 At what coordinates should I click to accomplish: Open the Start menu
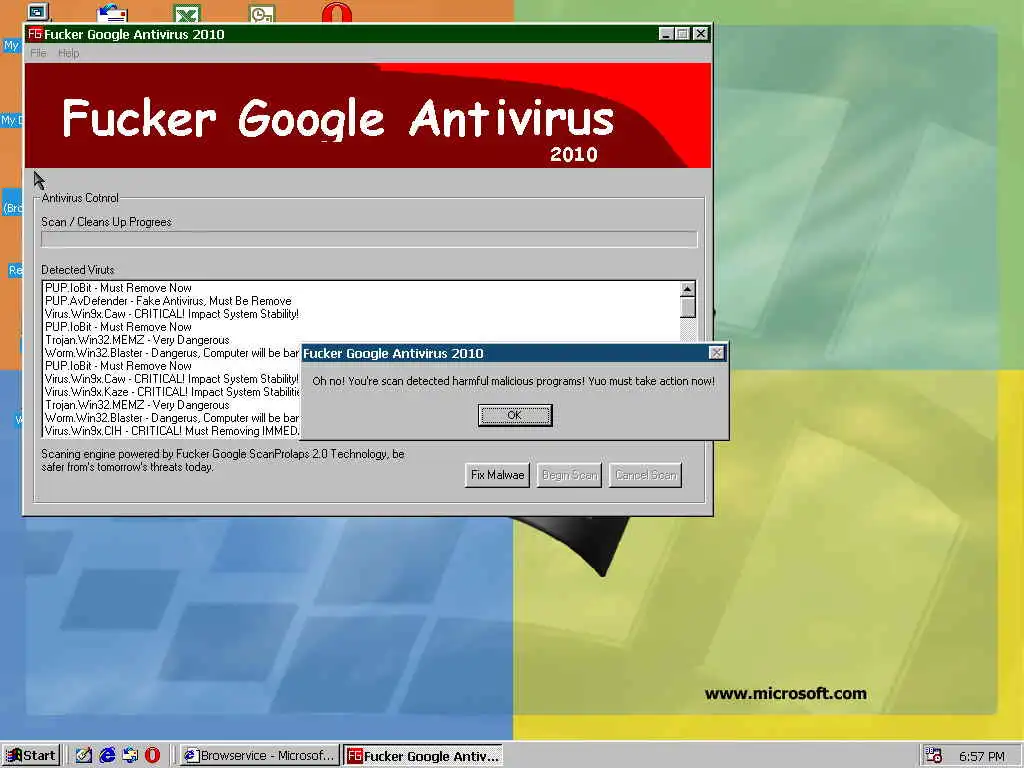pyautogui.click(x=31, y=756)
